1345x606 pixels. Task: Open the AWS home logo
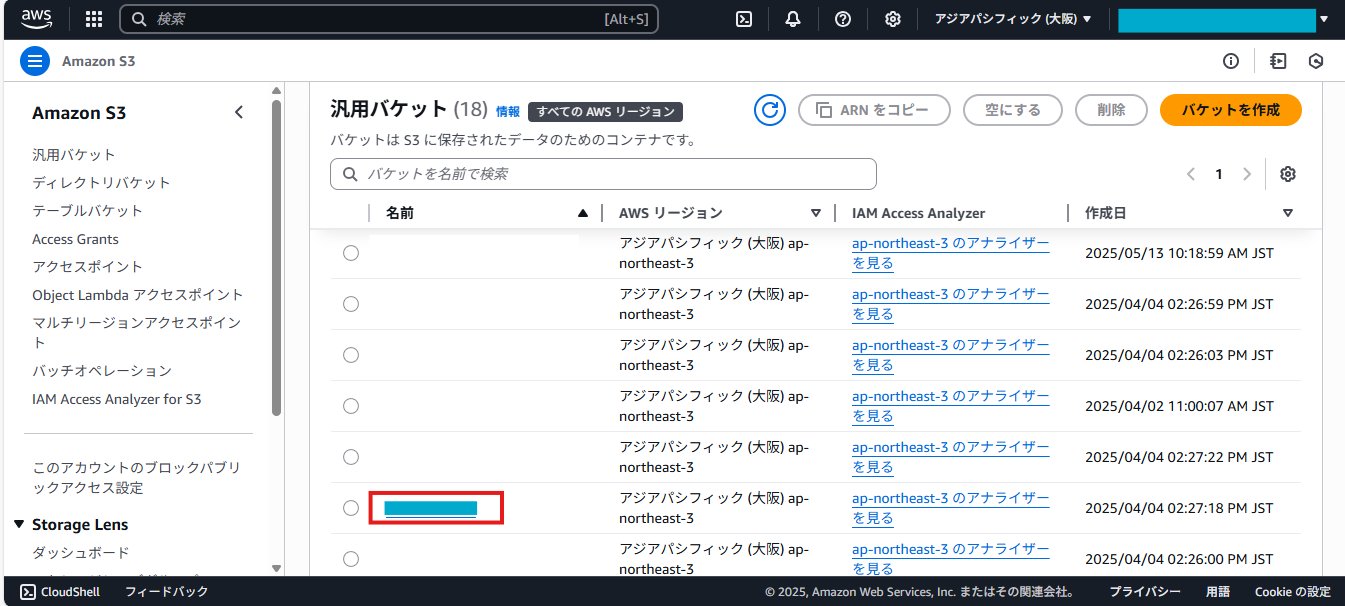pos(36,18)
